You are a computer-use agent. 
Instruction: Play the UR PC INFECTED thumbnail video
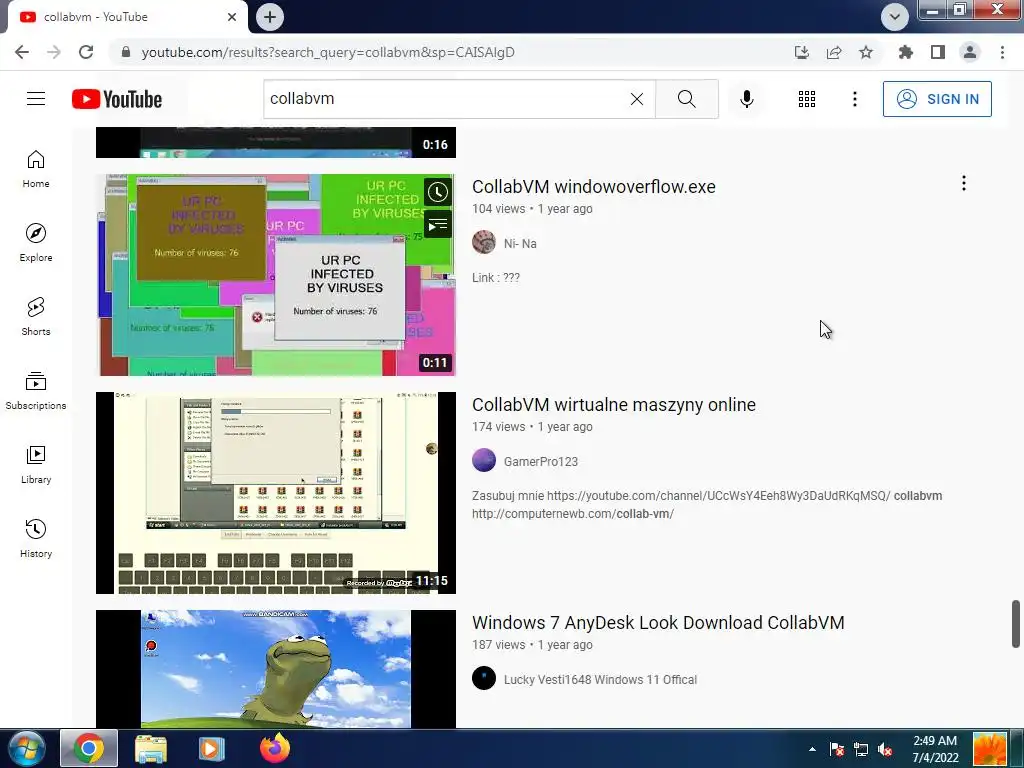pyautogui.click(x=276, y=275)
